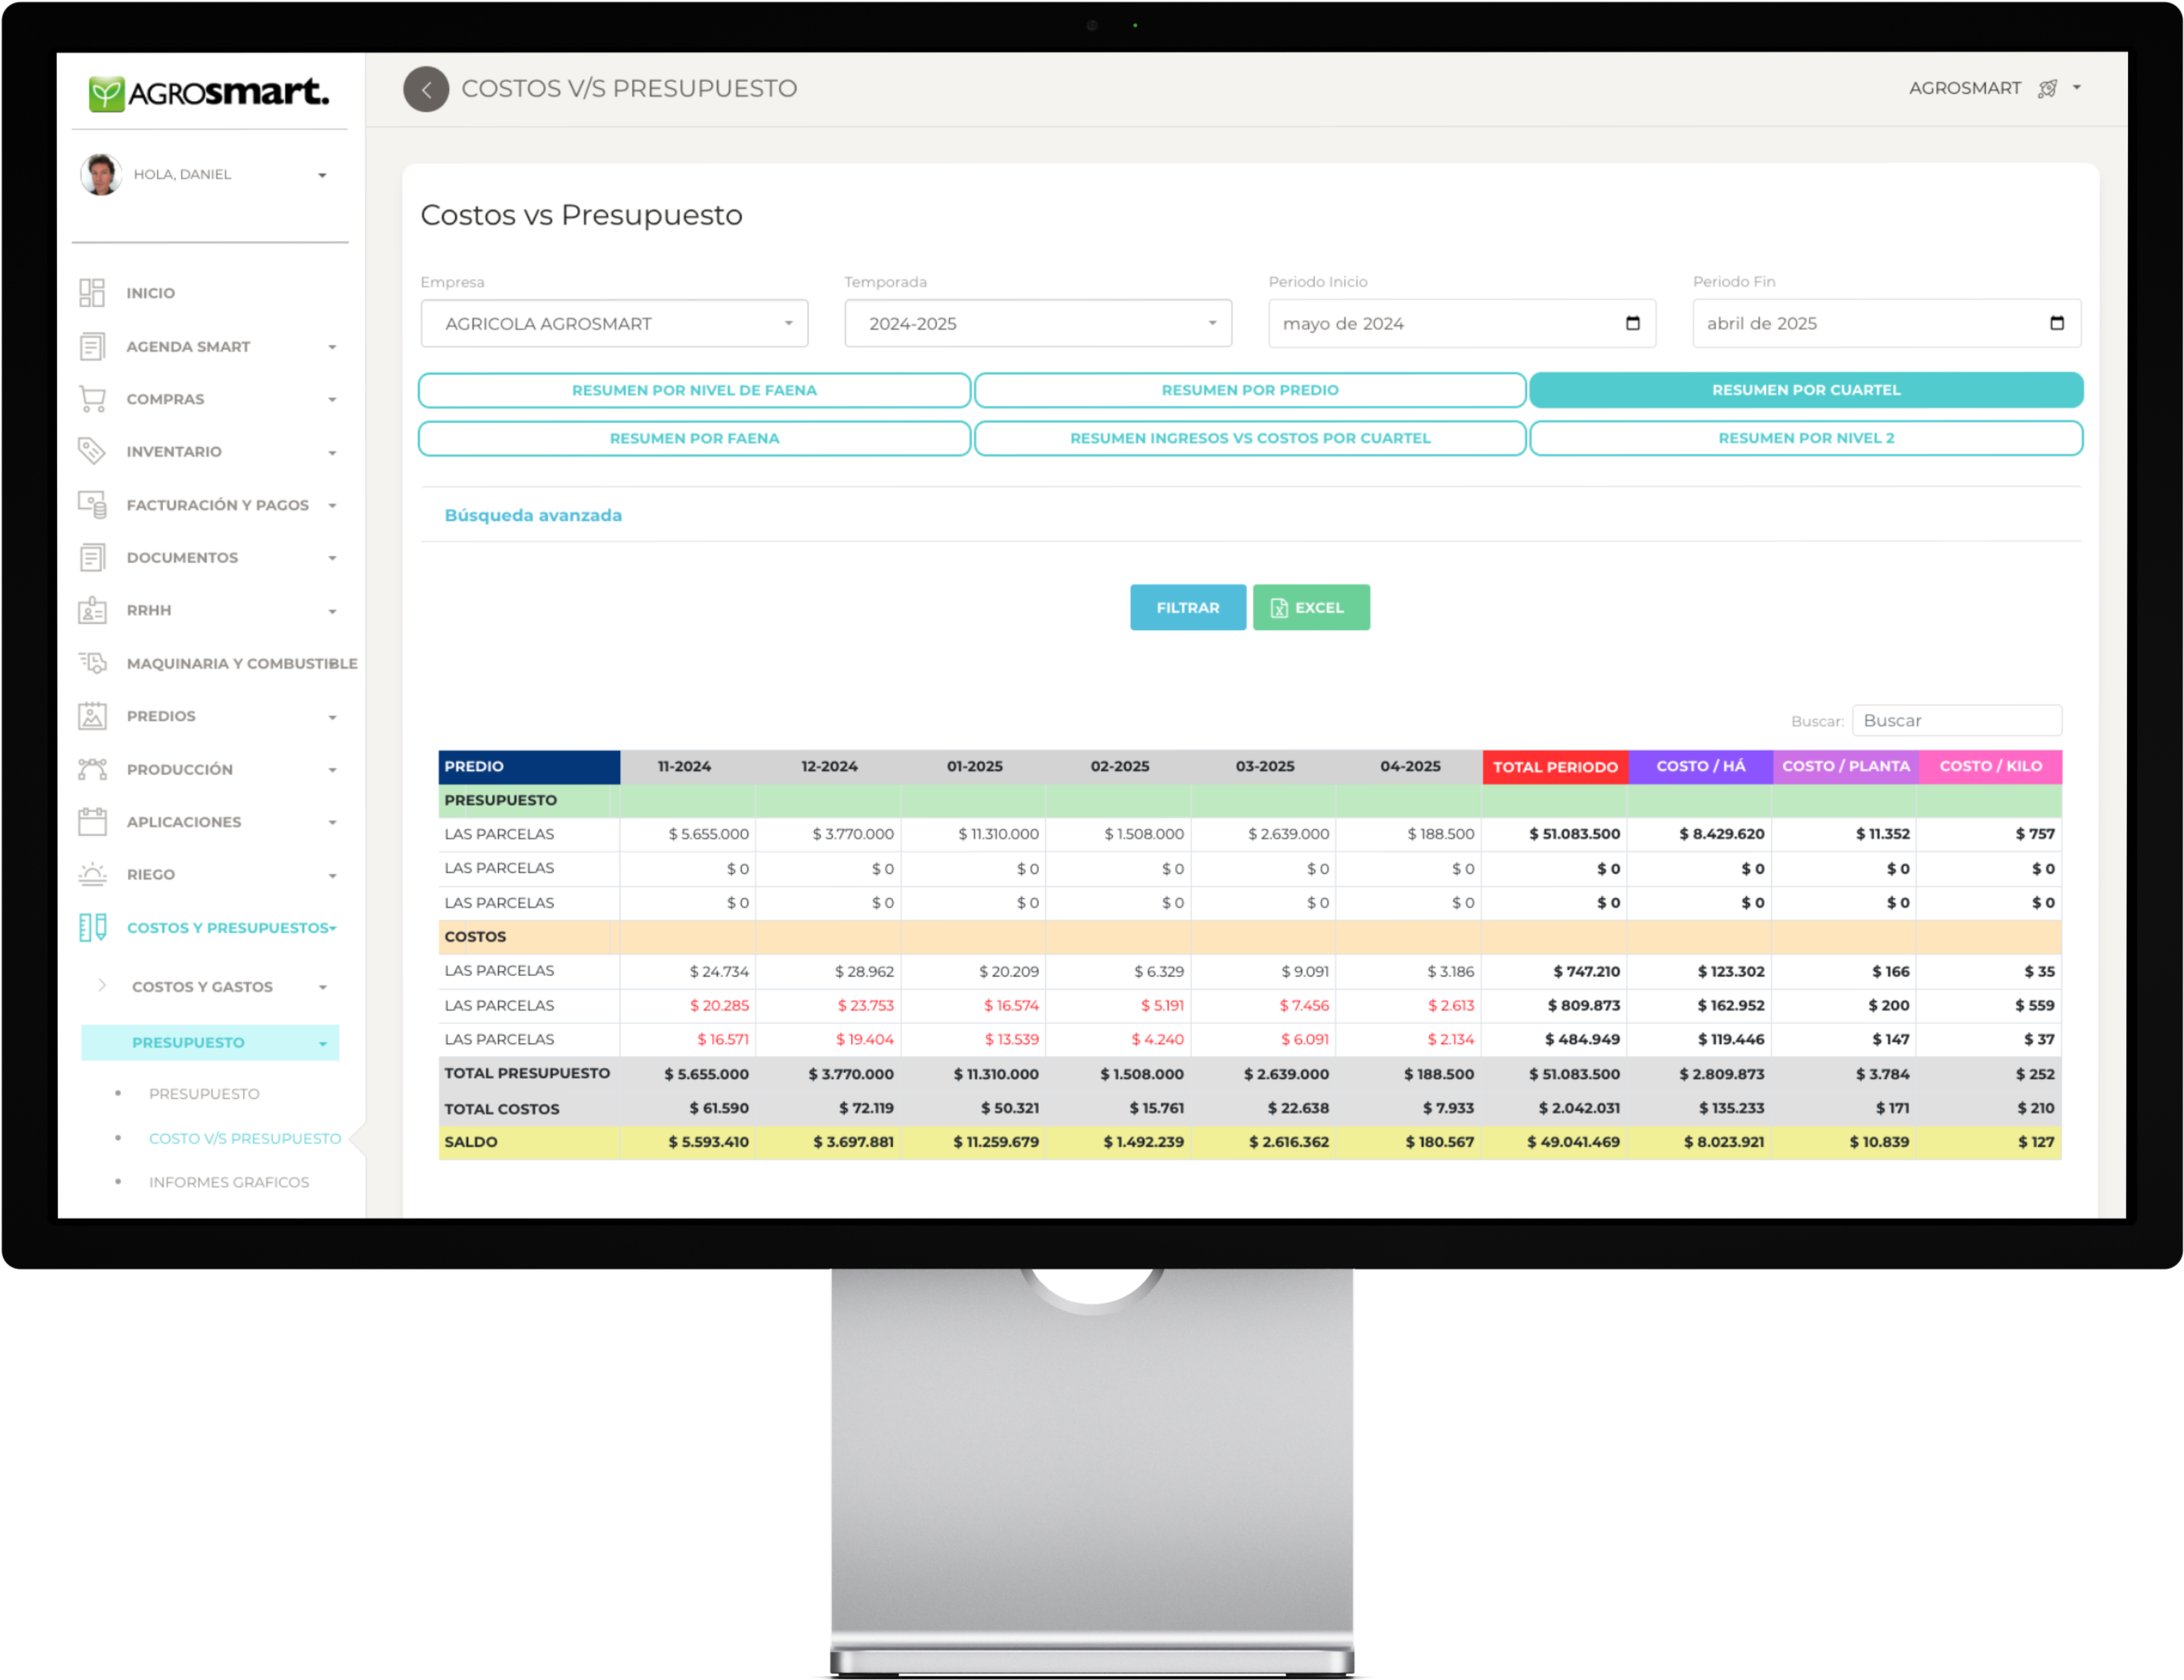Click the rocket icon next to AGROSMART

click(x=2047, y=89)
